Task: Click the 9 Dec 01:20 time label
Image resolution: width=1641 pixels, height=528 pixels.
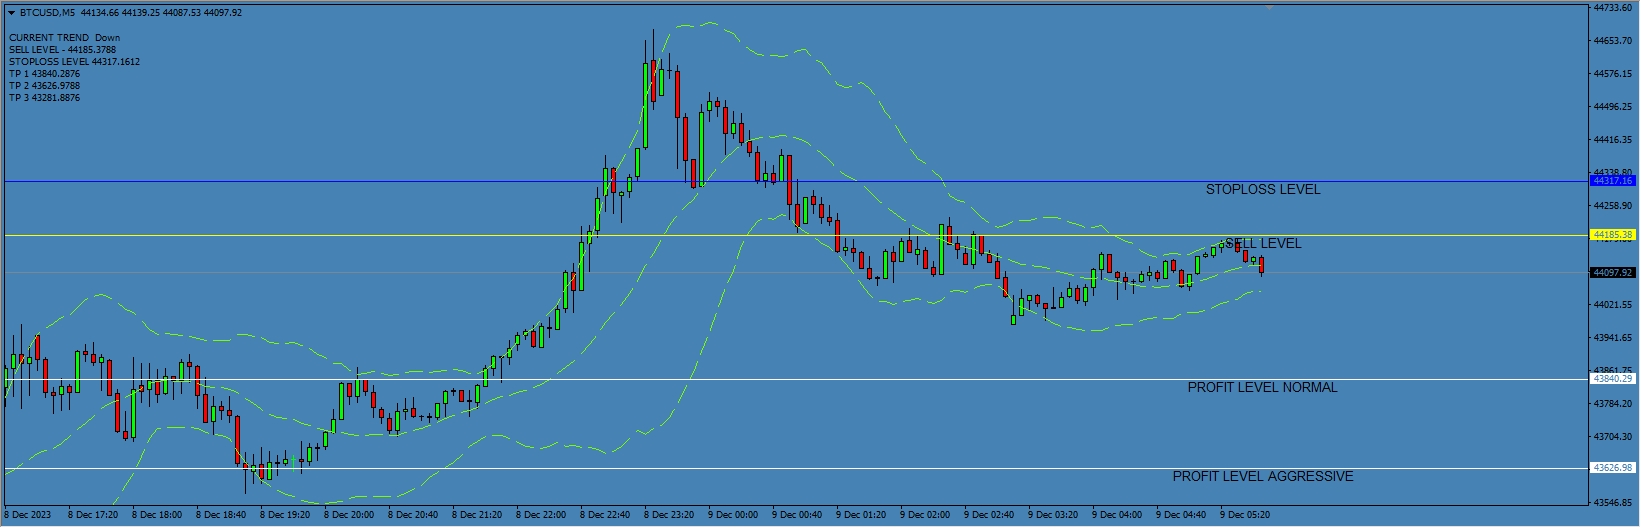Action: (x=861, y=515)
